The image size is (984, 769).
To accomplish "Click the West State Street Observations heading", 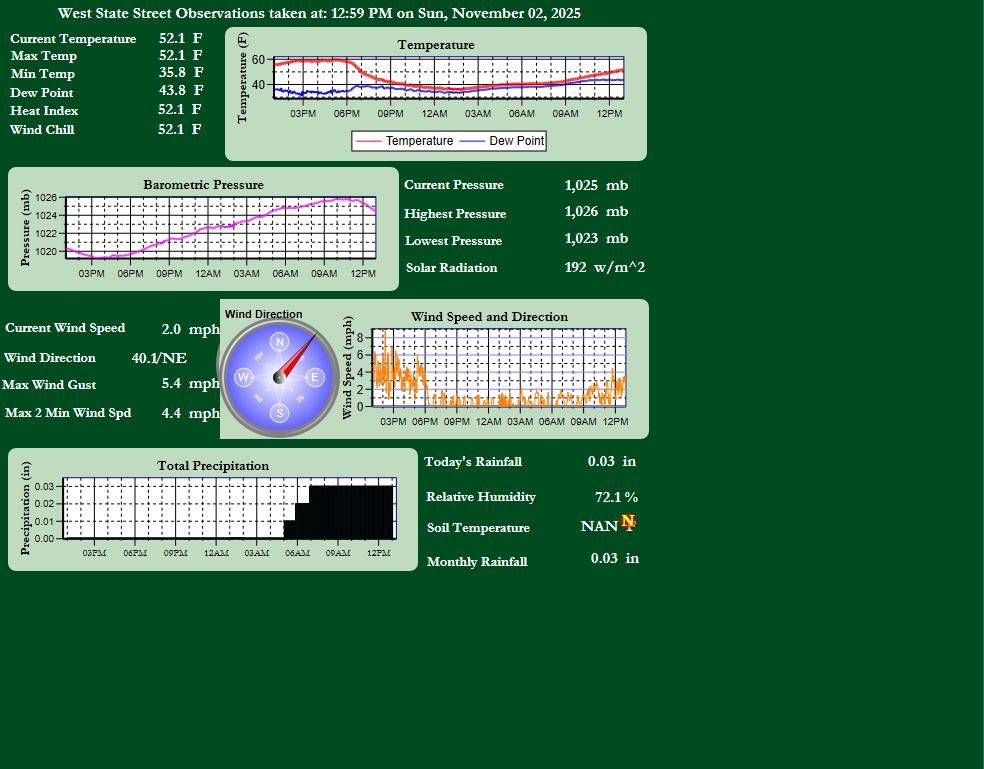I will [x=319, y=14].
